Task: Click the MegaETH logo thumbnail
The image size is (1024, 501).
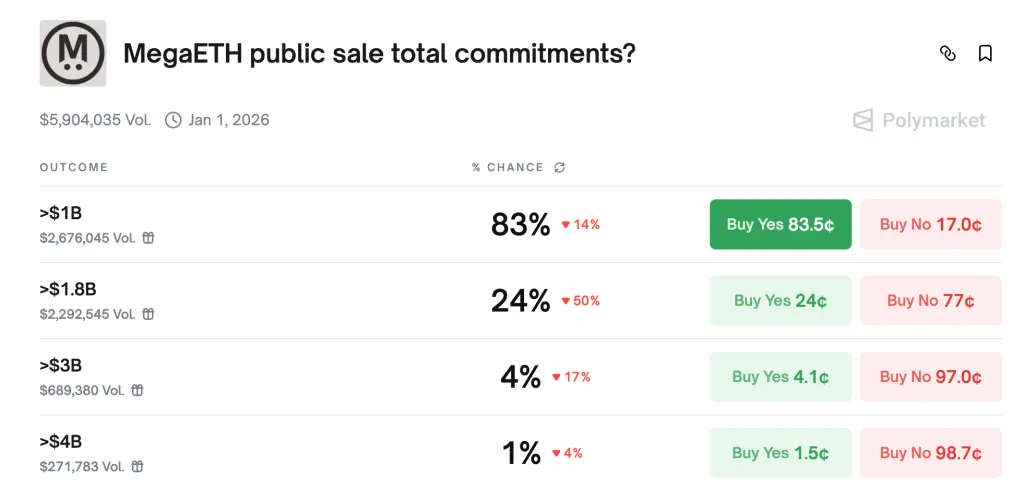Action: pos(73,53)
